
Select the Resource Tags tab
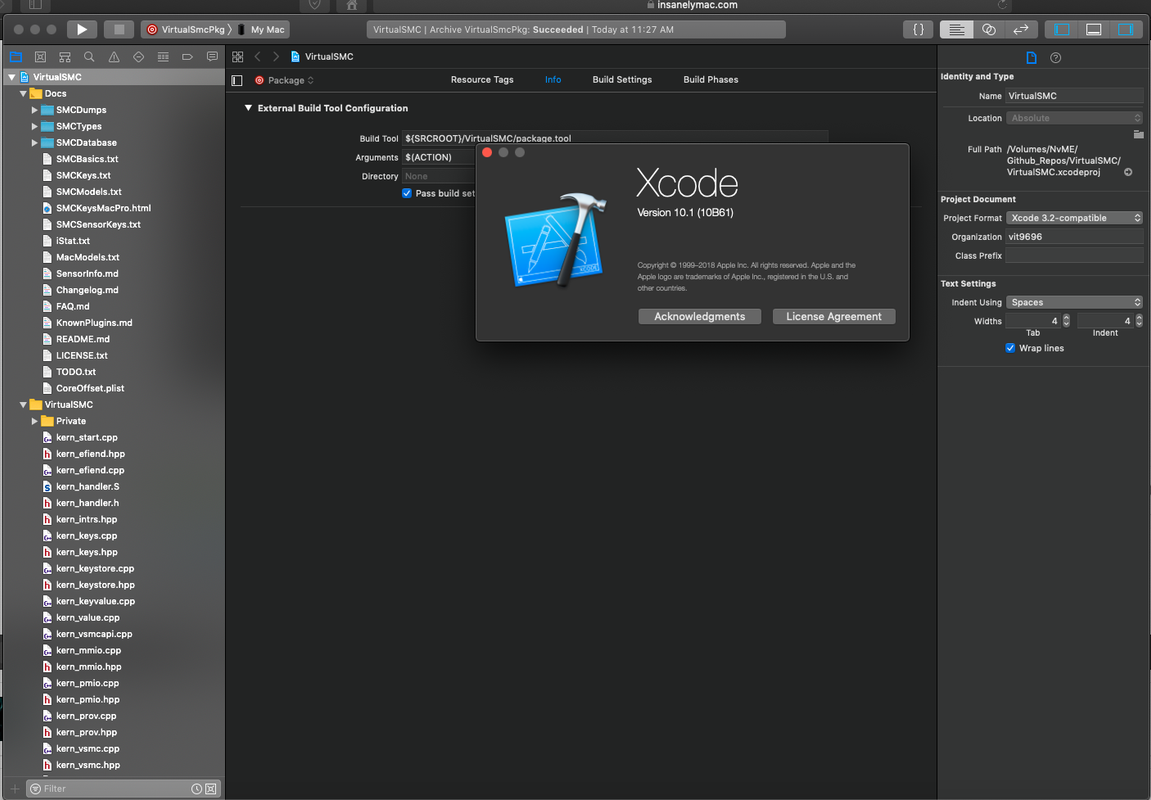tap(482, 79)
